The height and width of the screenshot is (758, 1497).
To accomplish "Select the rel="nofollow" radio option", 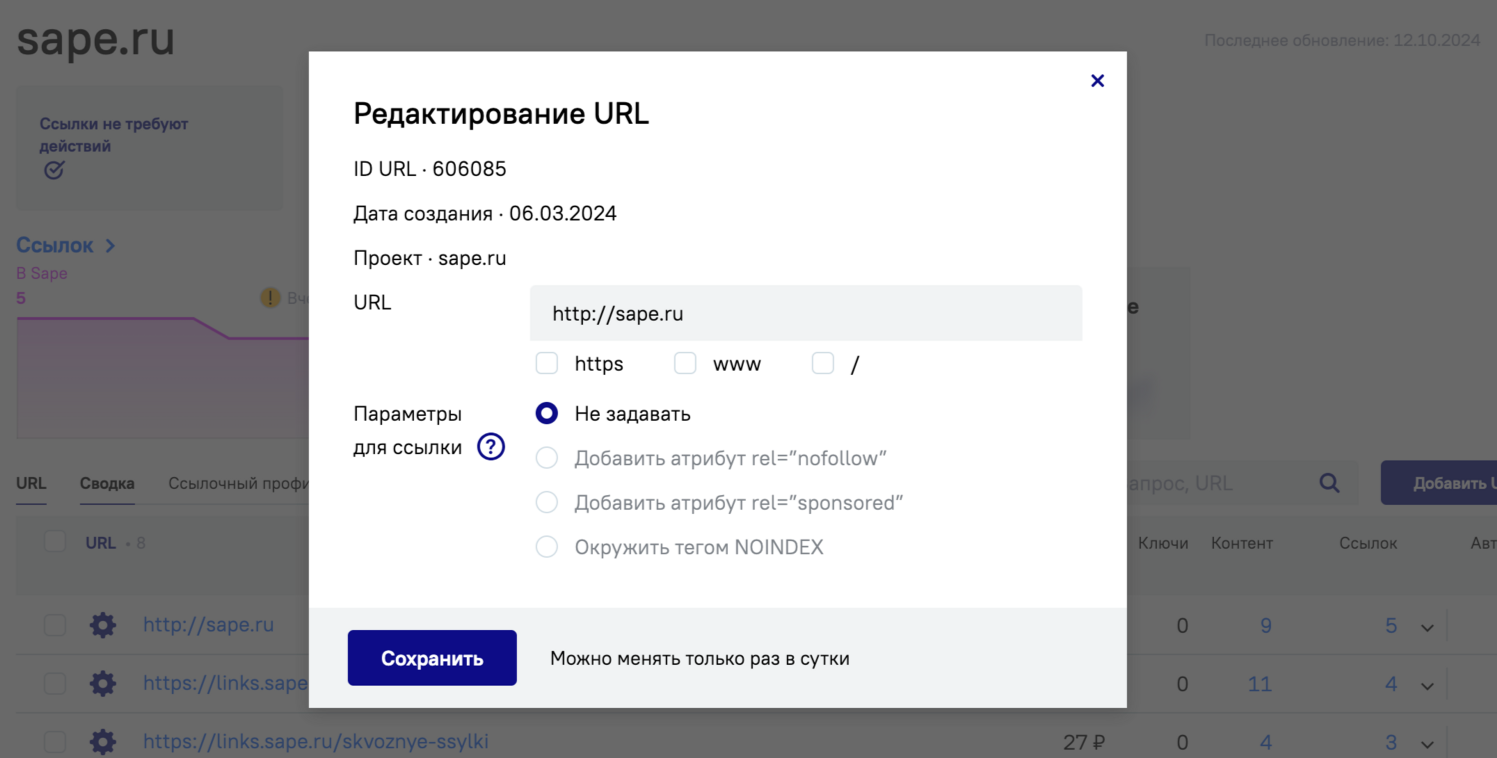I will click(547, 458).
